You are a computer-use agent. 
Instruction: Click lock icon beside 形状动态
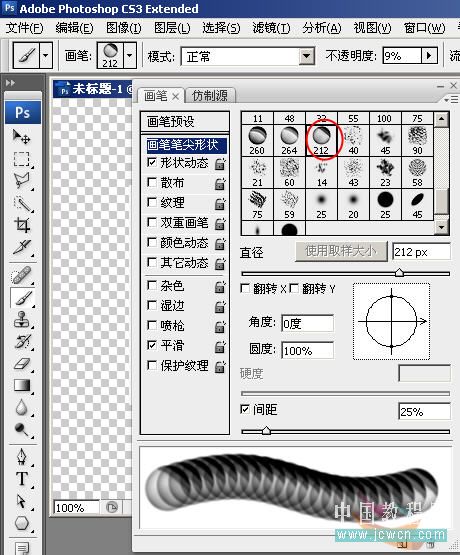pos(220,164)
